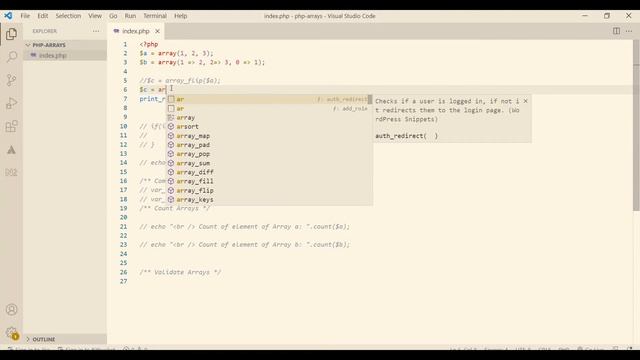Pick the array_pop suggestion

tap(268, 154)
